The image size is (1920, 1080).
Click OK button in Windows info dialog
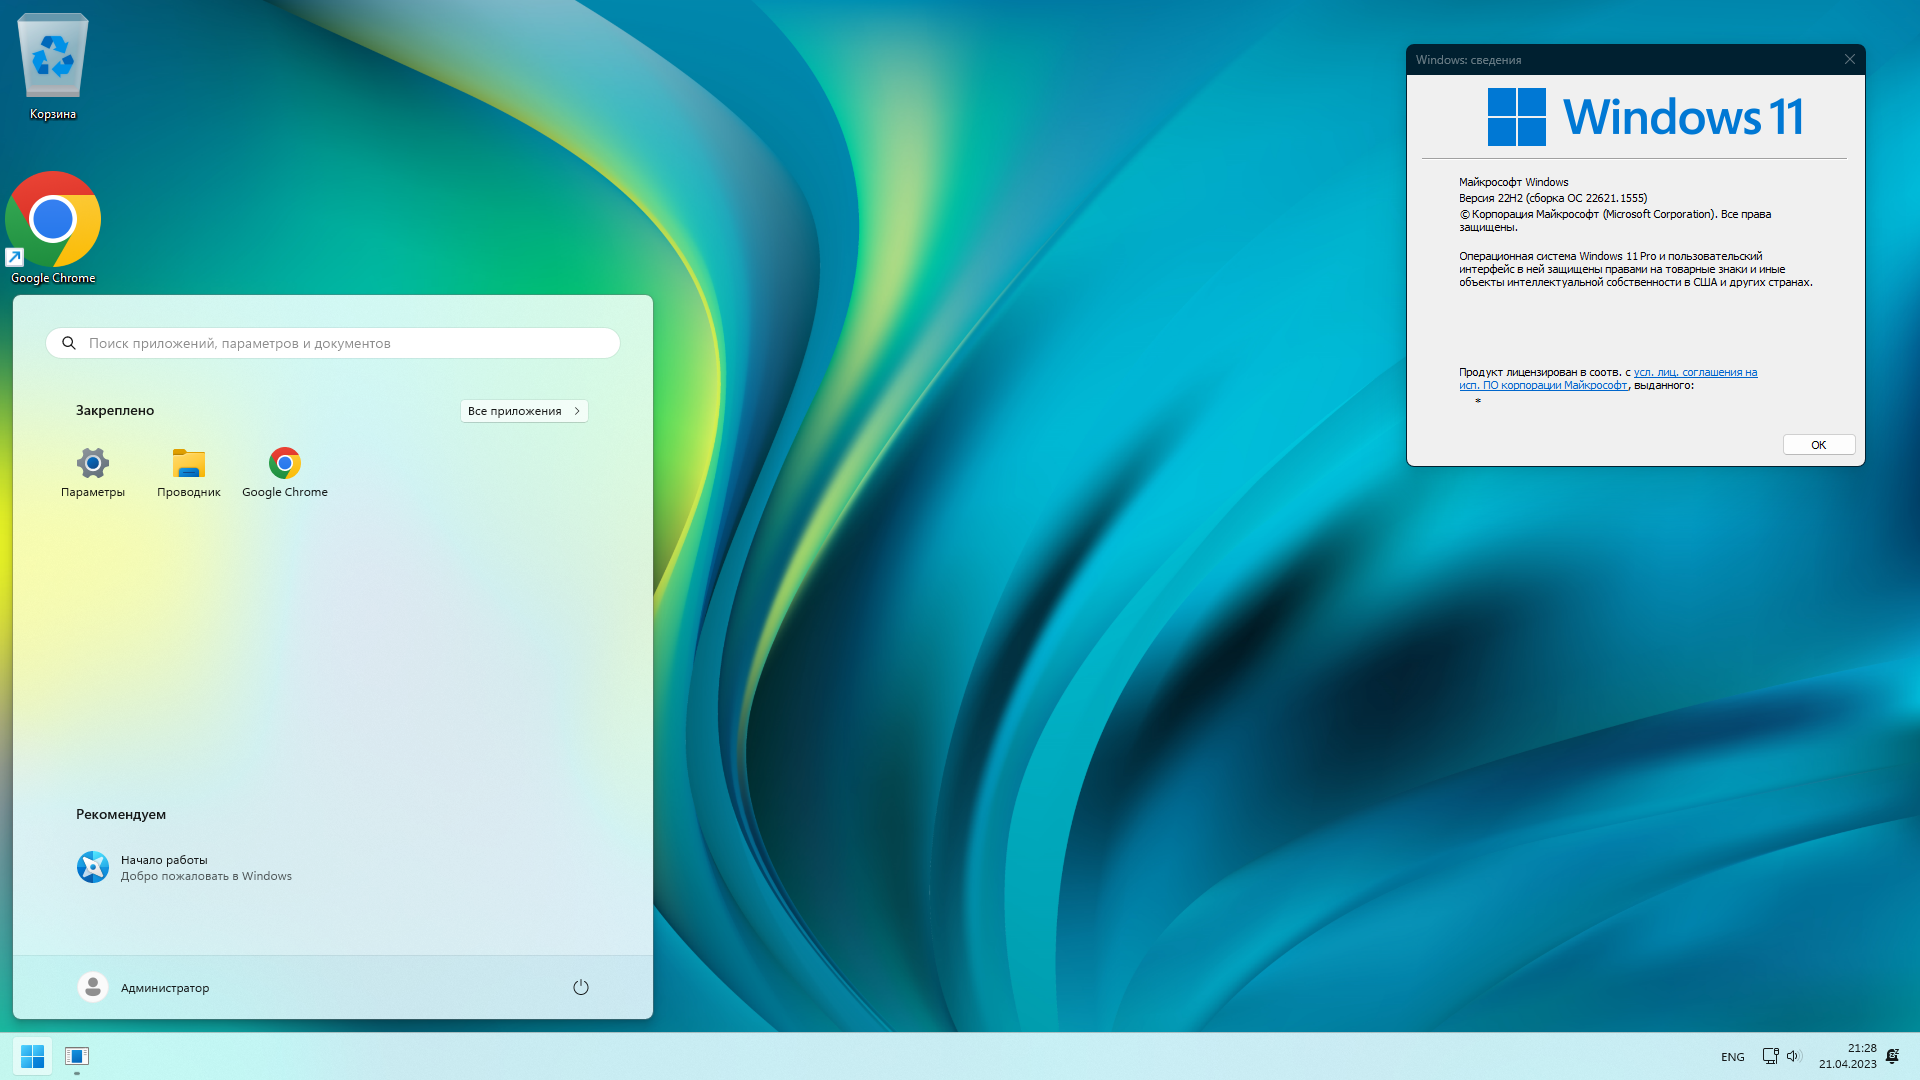click(x=1818, y=444)
